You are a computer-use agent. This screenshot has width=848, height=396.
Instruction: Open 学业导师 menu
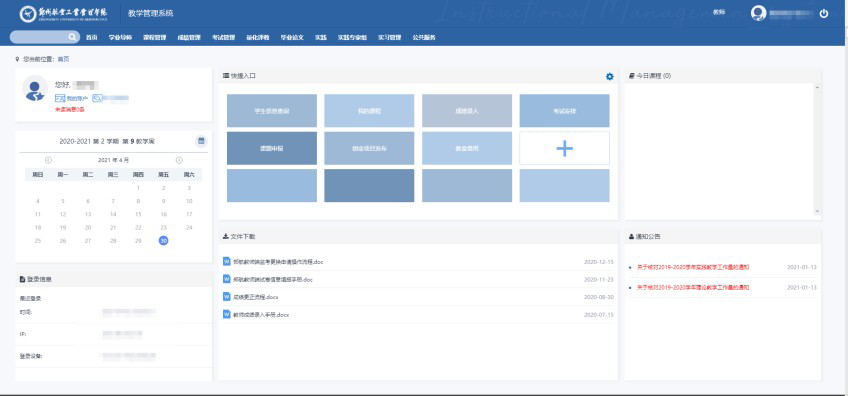pos(120,38)
